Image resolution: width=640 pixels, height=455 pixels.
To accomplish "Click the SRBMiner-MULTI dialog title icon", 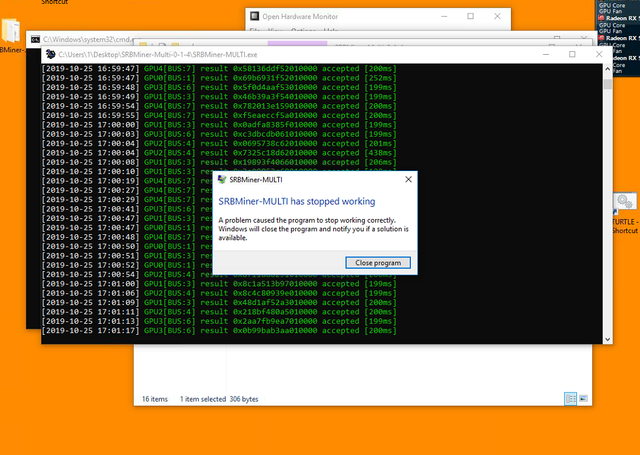I will coord(222,180).
